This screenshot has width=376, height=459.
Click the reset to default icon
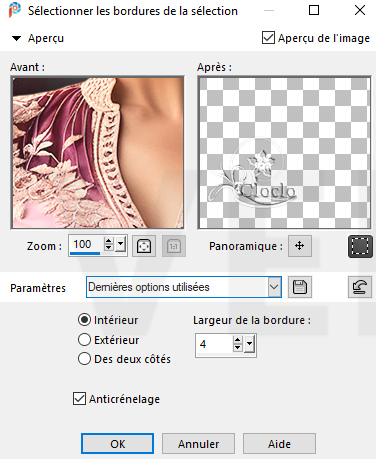pos(360,287)
